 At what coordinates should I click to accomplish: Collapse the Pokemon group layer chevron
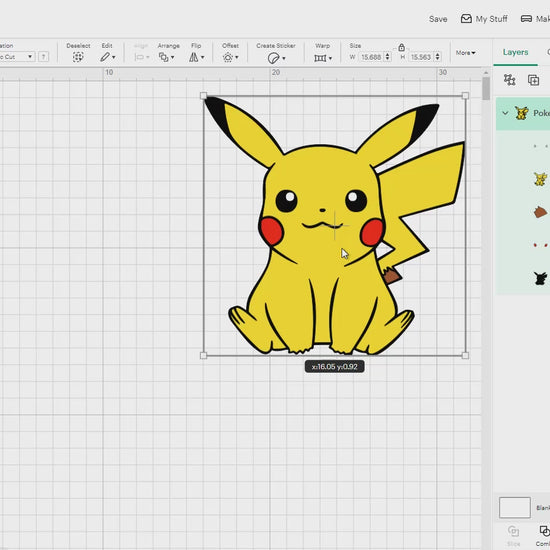pyautogui.click(x=505, y=113)
